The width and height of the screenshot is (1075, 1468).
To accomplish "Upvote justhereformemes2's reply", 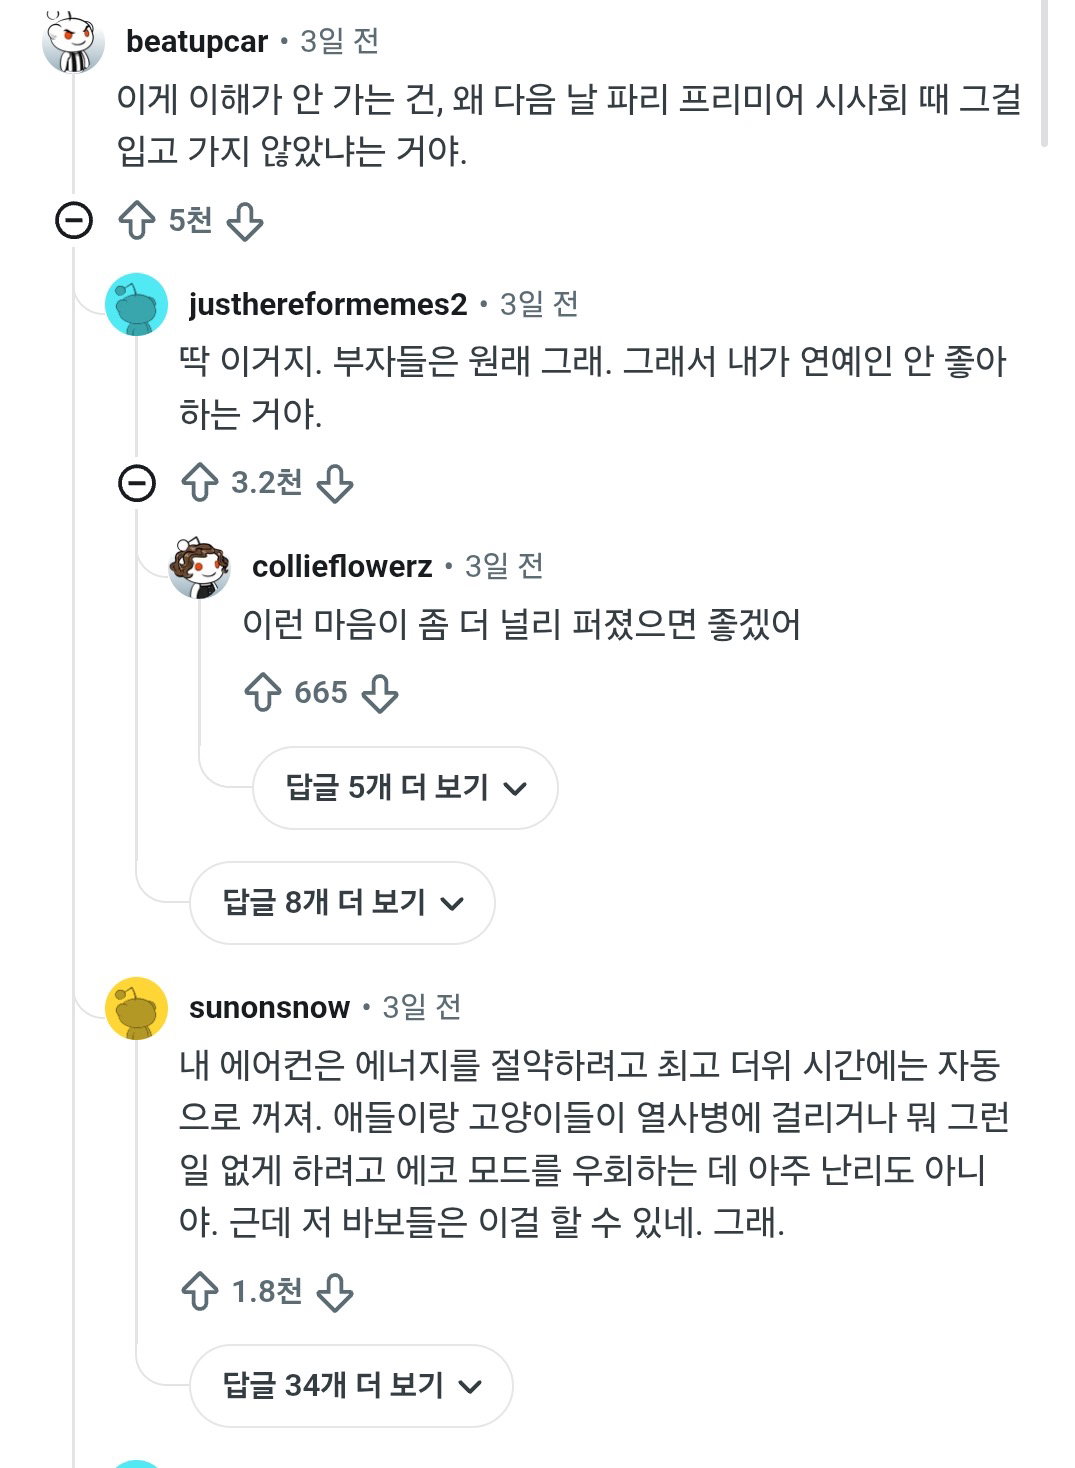I will point(200,483).
